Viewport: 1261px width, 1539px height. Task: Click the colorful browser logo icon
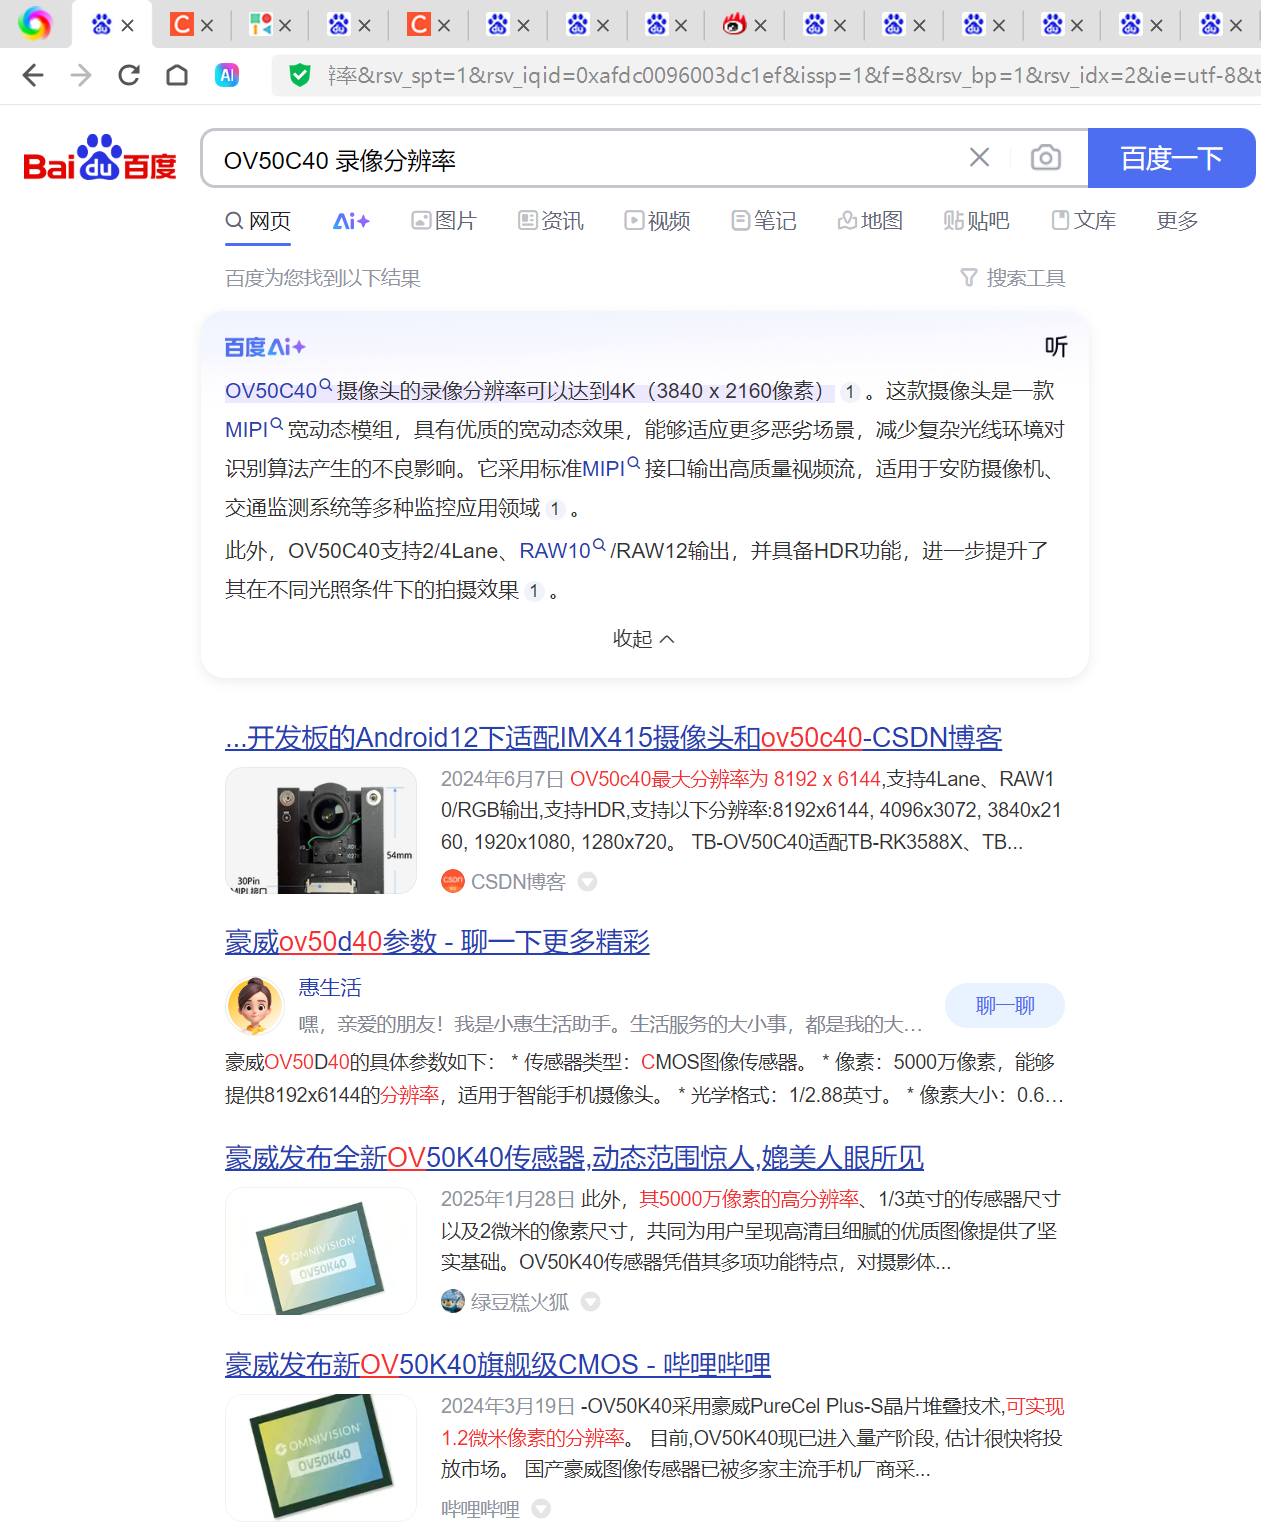[35, 23]
